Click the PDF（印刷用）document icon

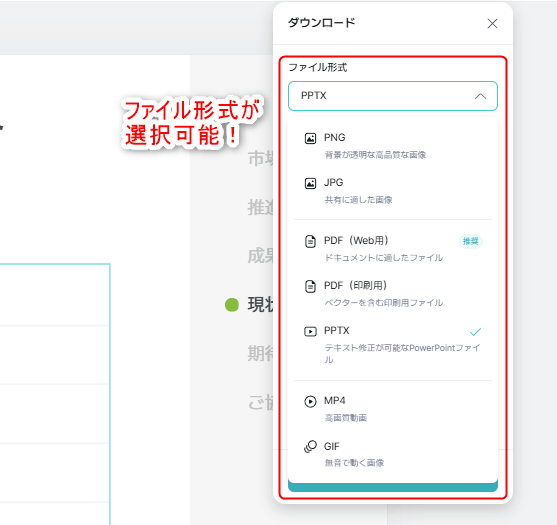(310, 286)
